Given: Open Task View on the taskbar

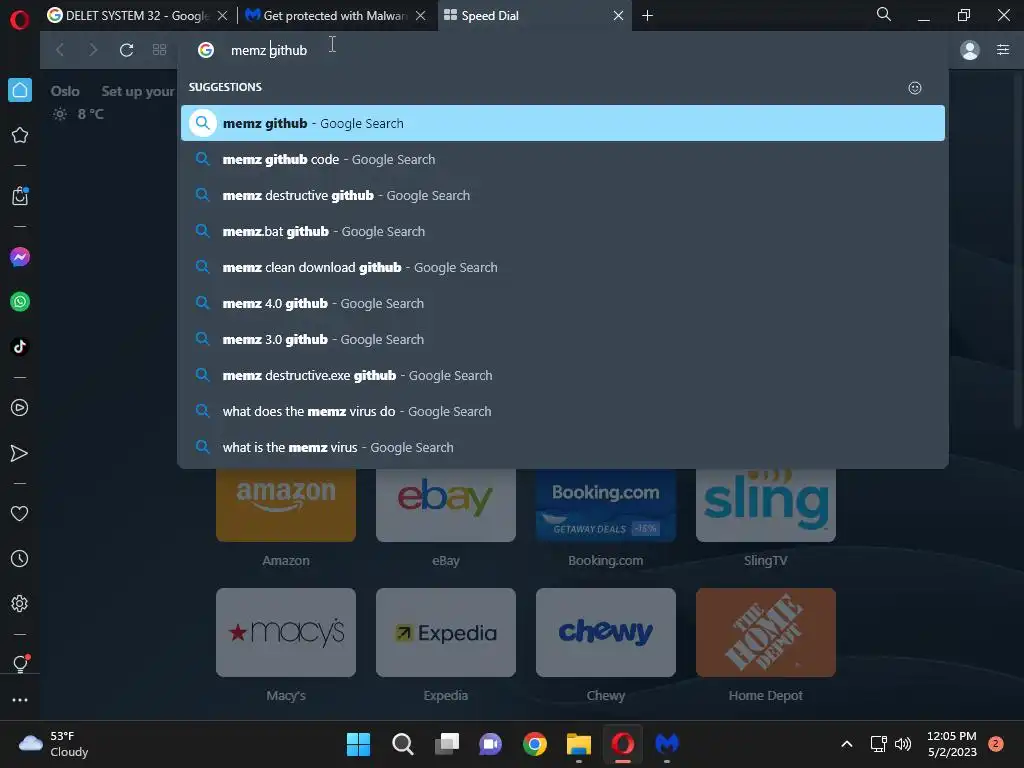Looking at the screenshot, I should 447,744.
